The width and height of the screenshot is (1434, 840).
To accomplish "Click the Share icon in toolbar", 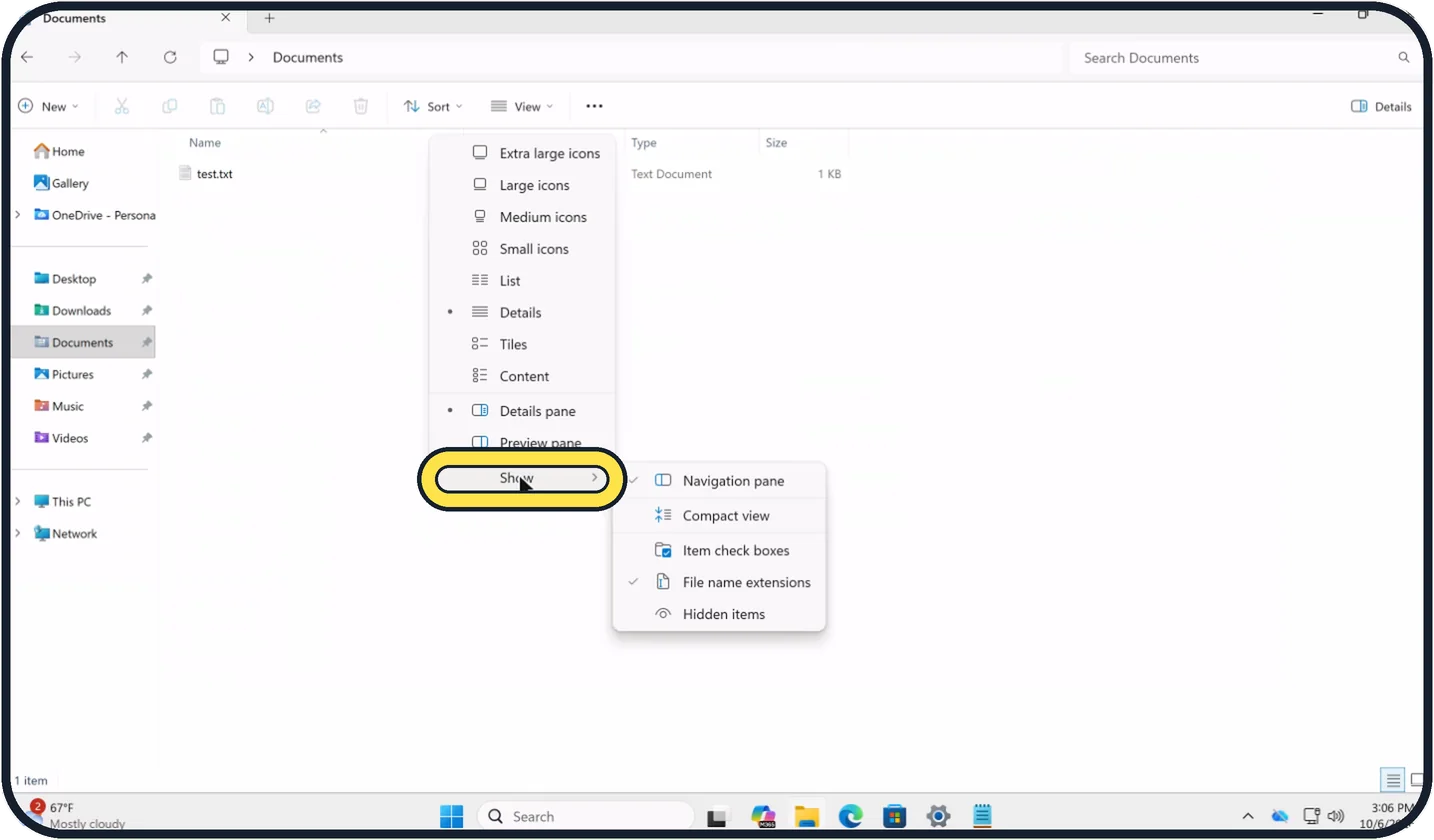I will (313, 106).
